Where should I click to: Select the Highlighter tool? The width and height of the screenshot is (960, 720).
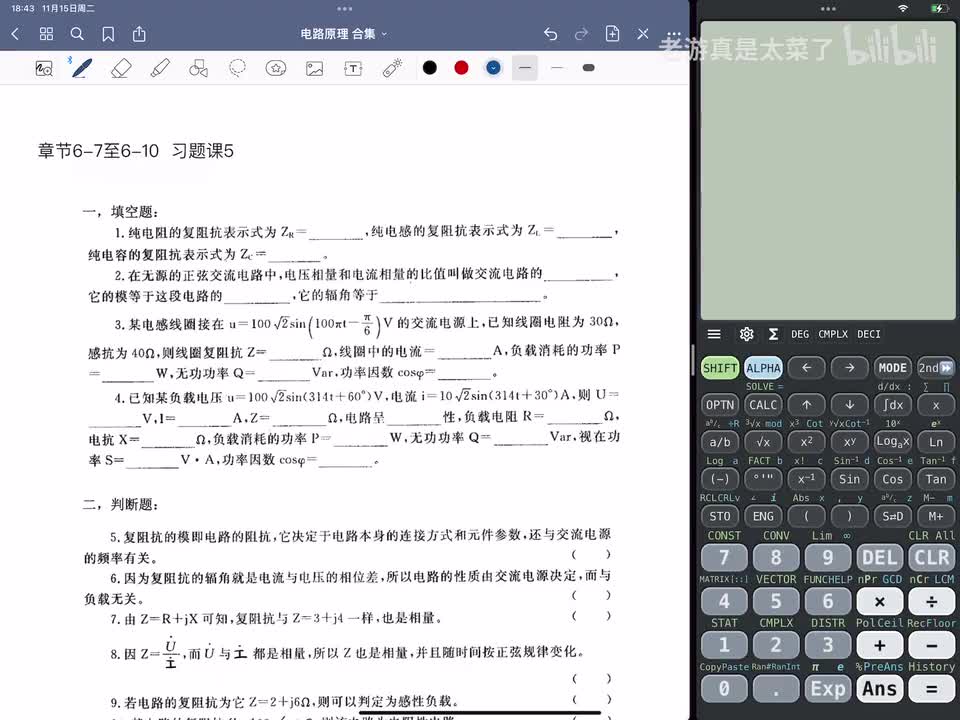160,68
